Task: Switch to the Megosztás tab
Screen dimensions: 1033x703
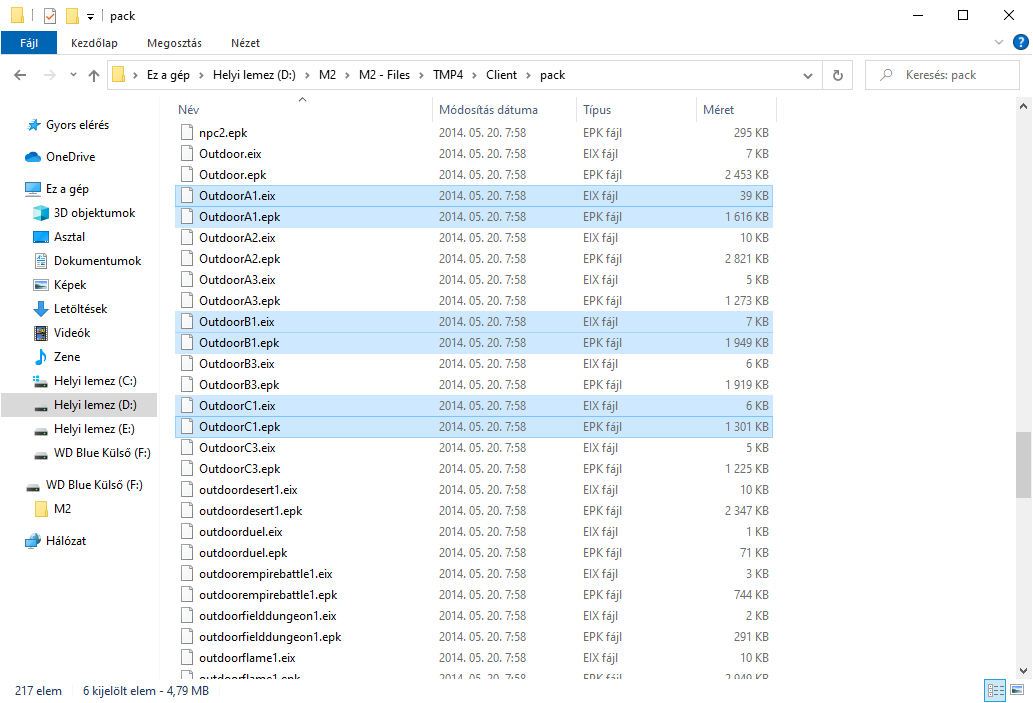Action: click(x=175, y=43)
